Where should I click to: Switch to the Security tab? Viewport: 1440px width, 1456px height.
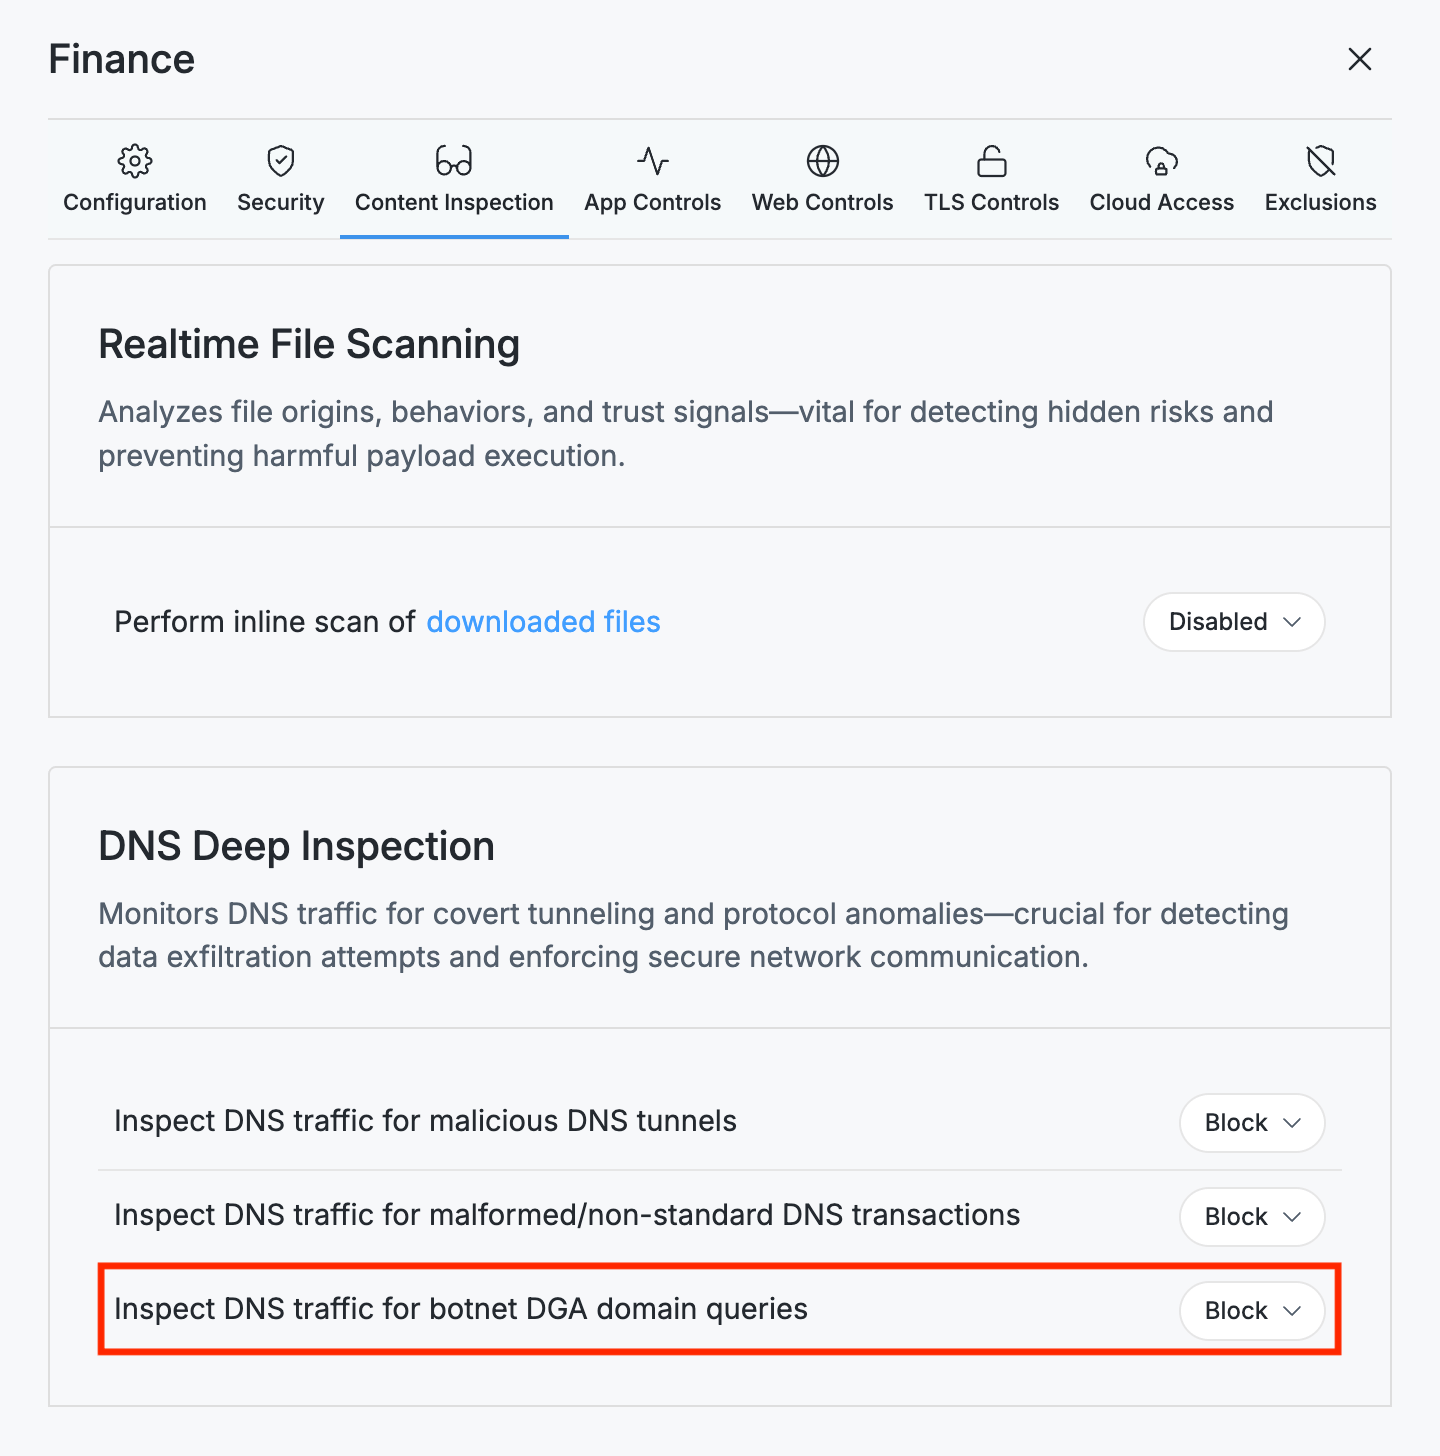[x=280, y=202]
